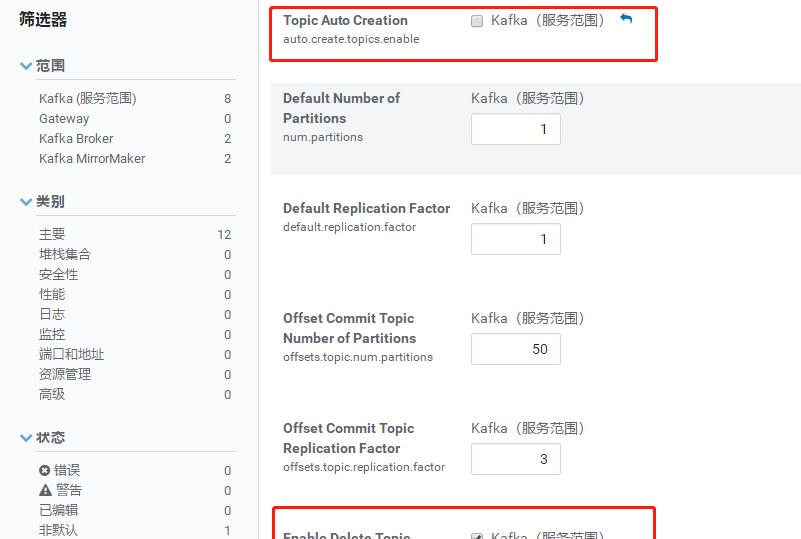Select the 资源管理 category filter

[65, 374]
